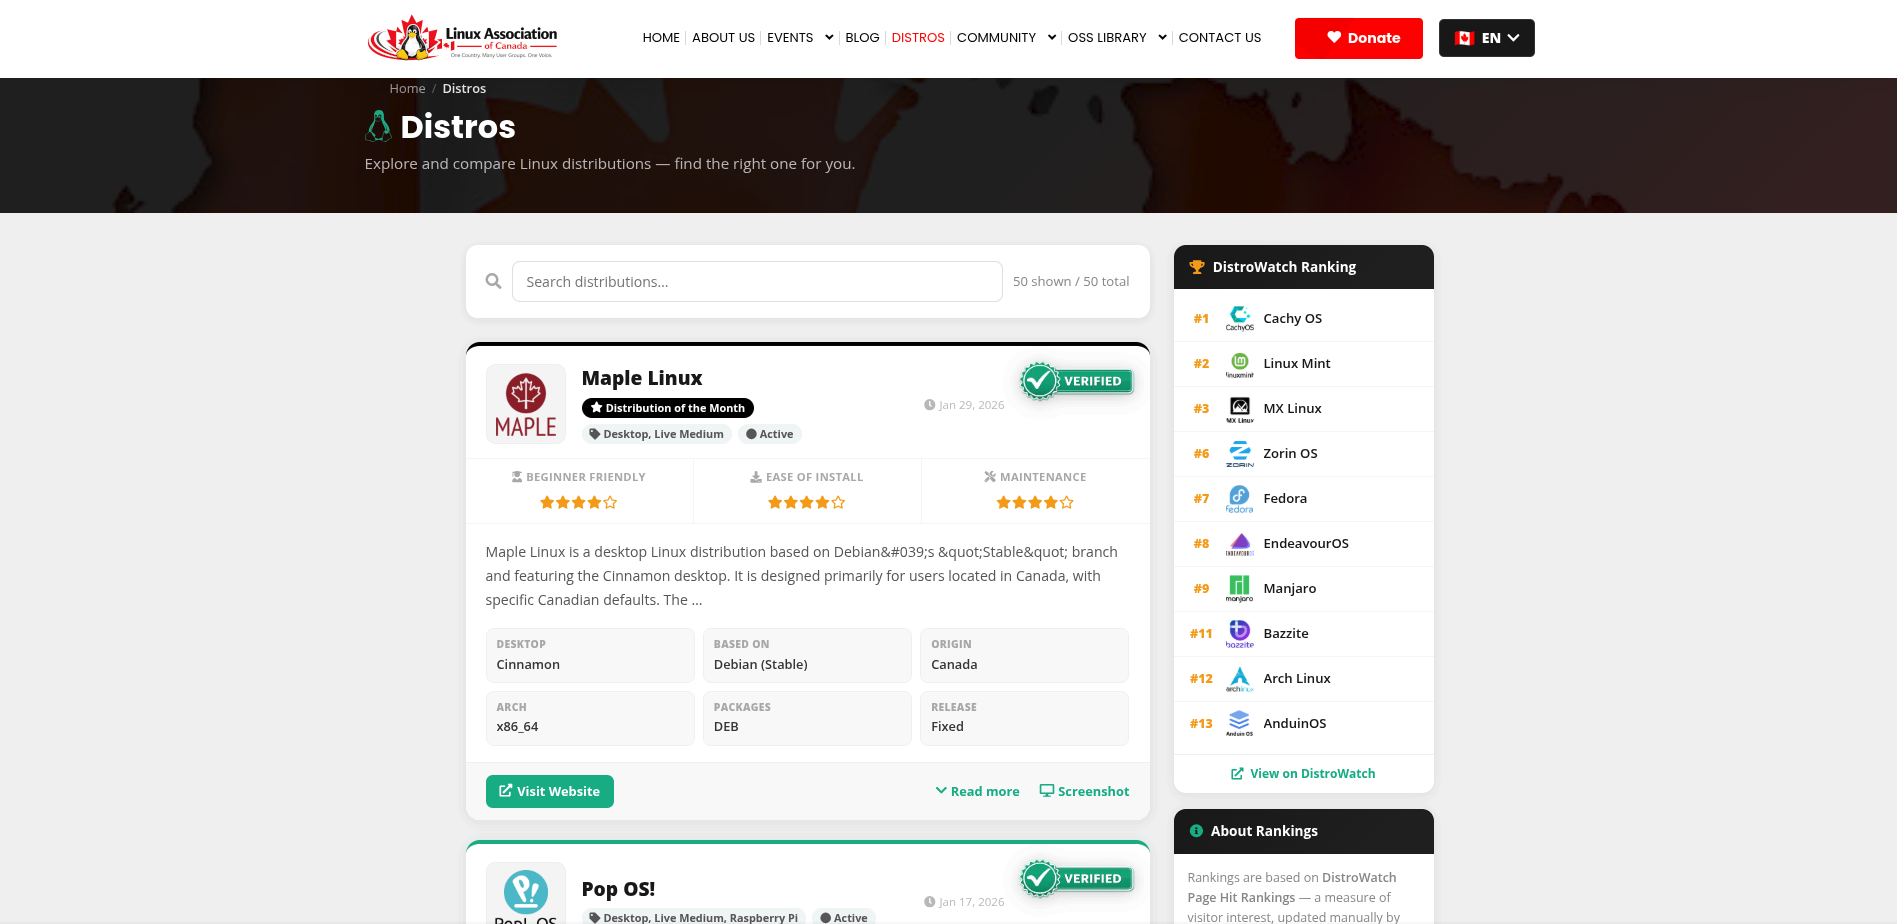
Task: Follow the View on DistroWatch link
Action: pyautogui.click(x=1303, y=773)
